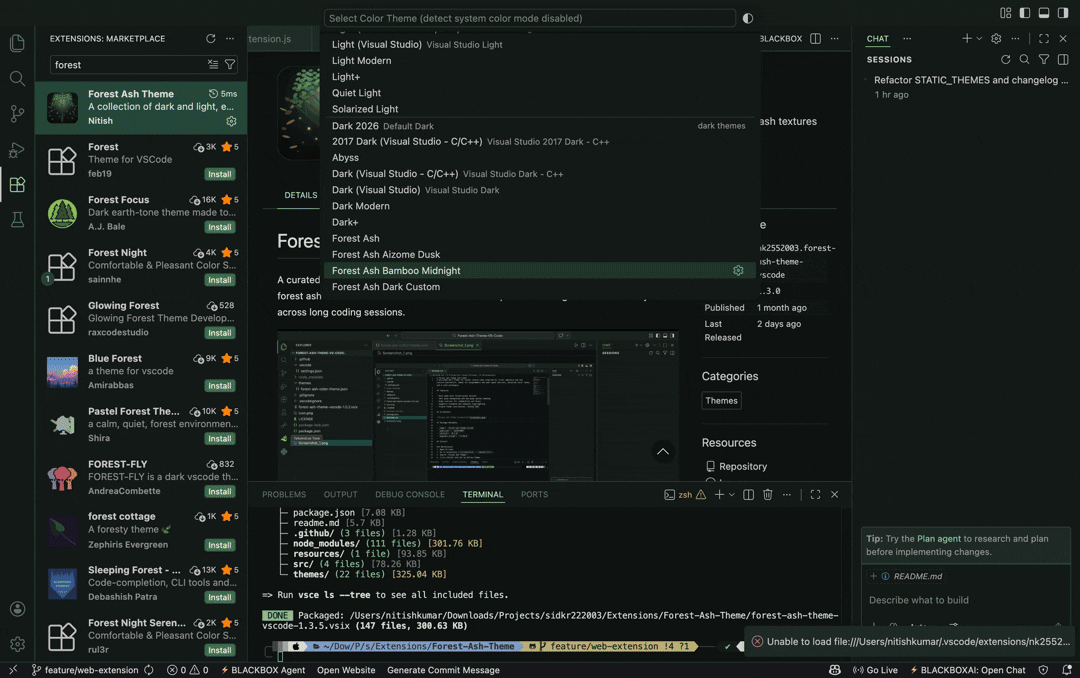Focus the Select Color Theme input
This screenshot has width=1080, height=678.
click(x=529, y=19)
